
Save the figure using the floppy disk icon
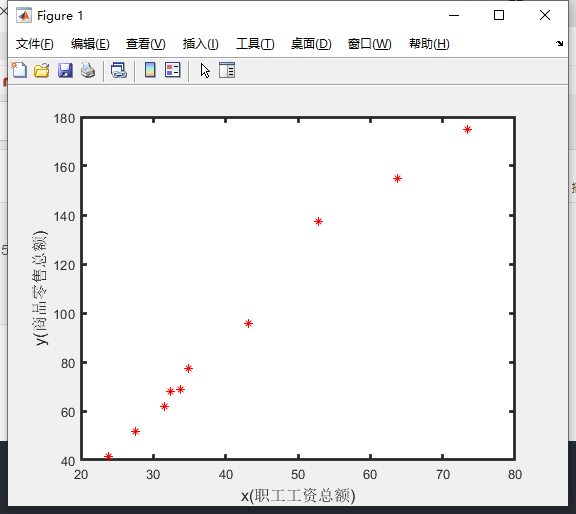[x=65, y=70]
